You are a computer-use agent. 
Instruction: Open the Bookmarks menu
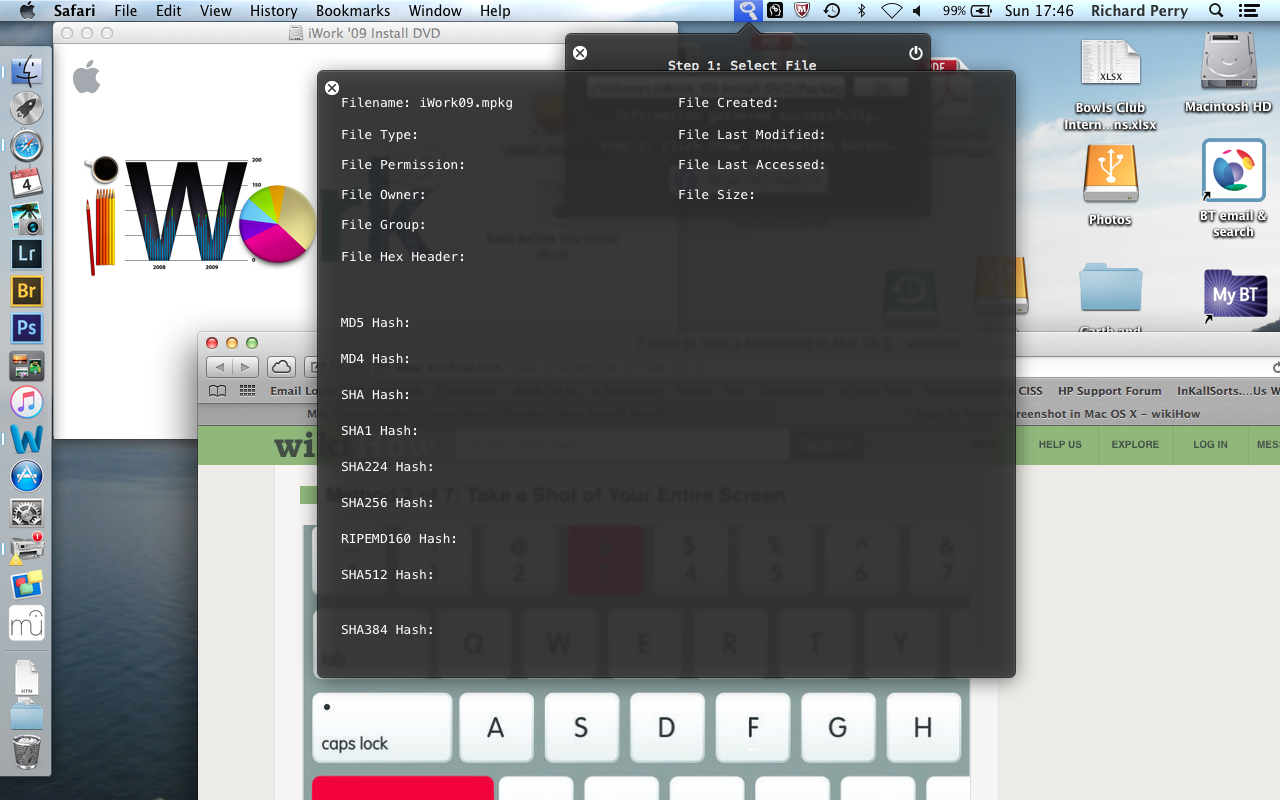[x=353, y=11]
